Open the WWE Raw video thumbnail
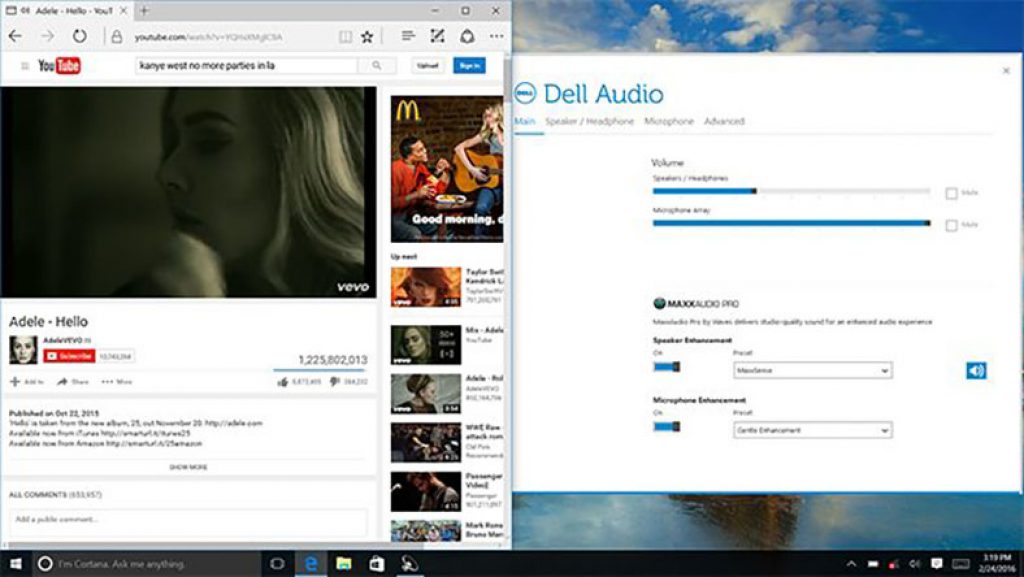Screen dimensions: 1024x577 426,443
